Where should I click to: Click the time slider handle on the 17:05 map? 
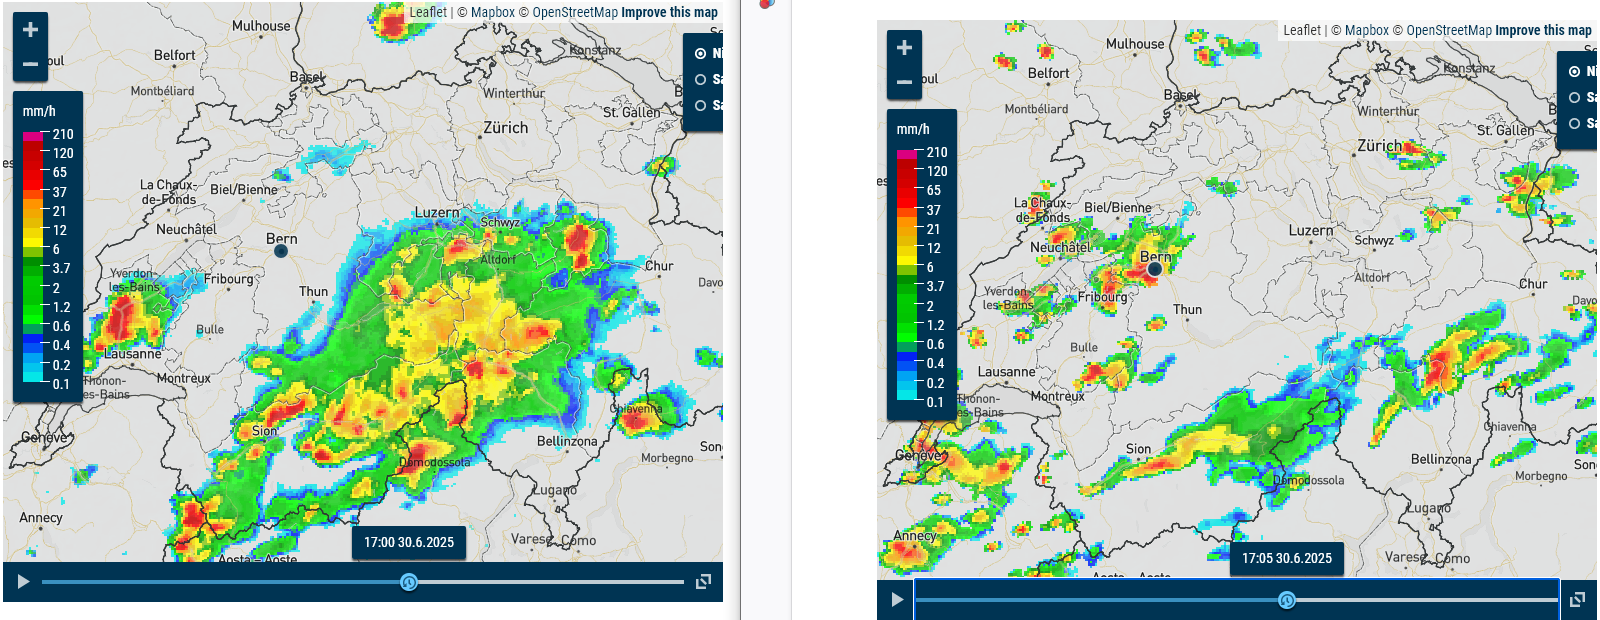[x=1287, y=600]
